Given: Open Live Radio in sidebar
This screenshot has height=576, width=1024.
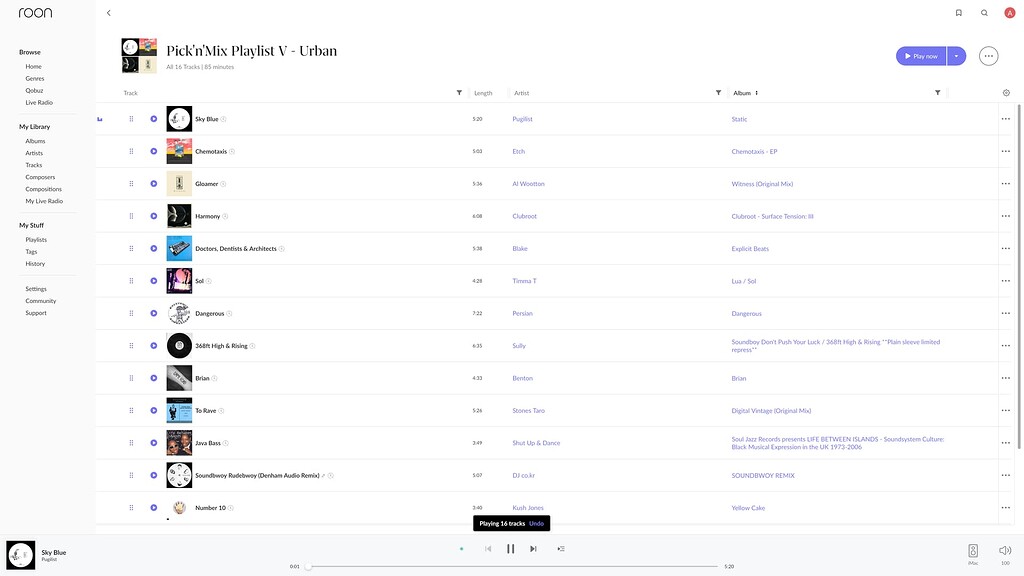Looking at the screenshot, I should point(39,103).
